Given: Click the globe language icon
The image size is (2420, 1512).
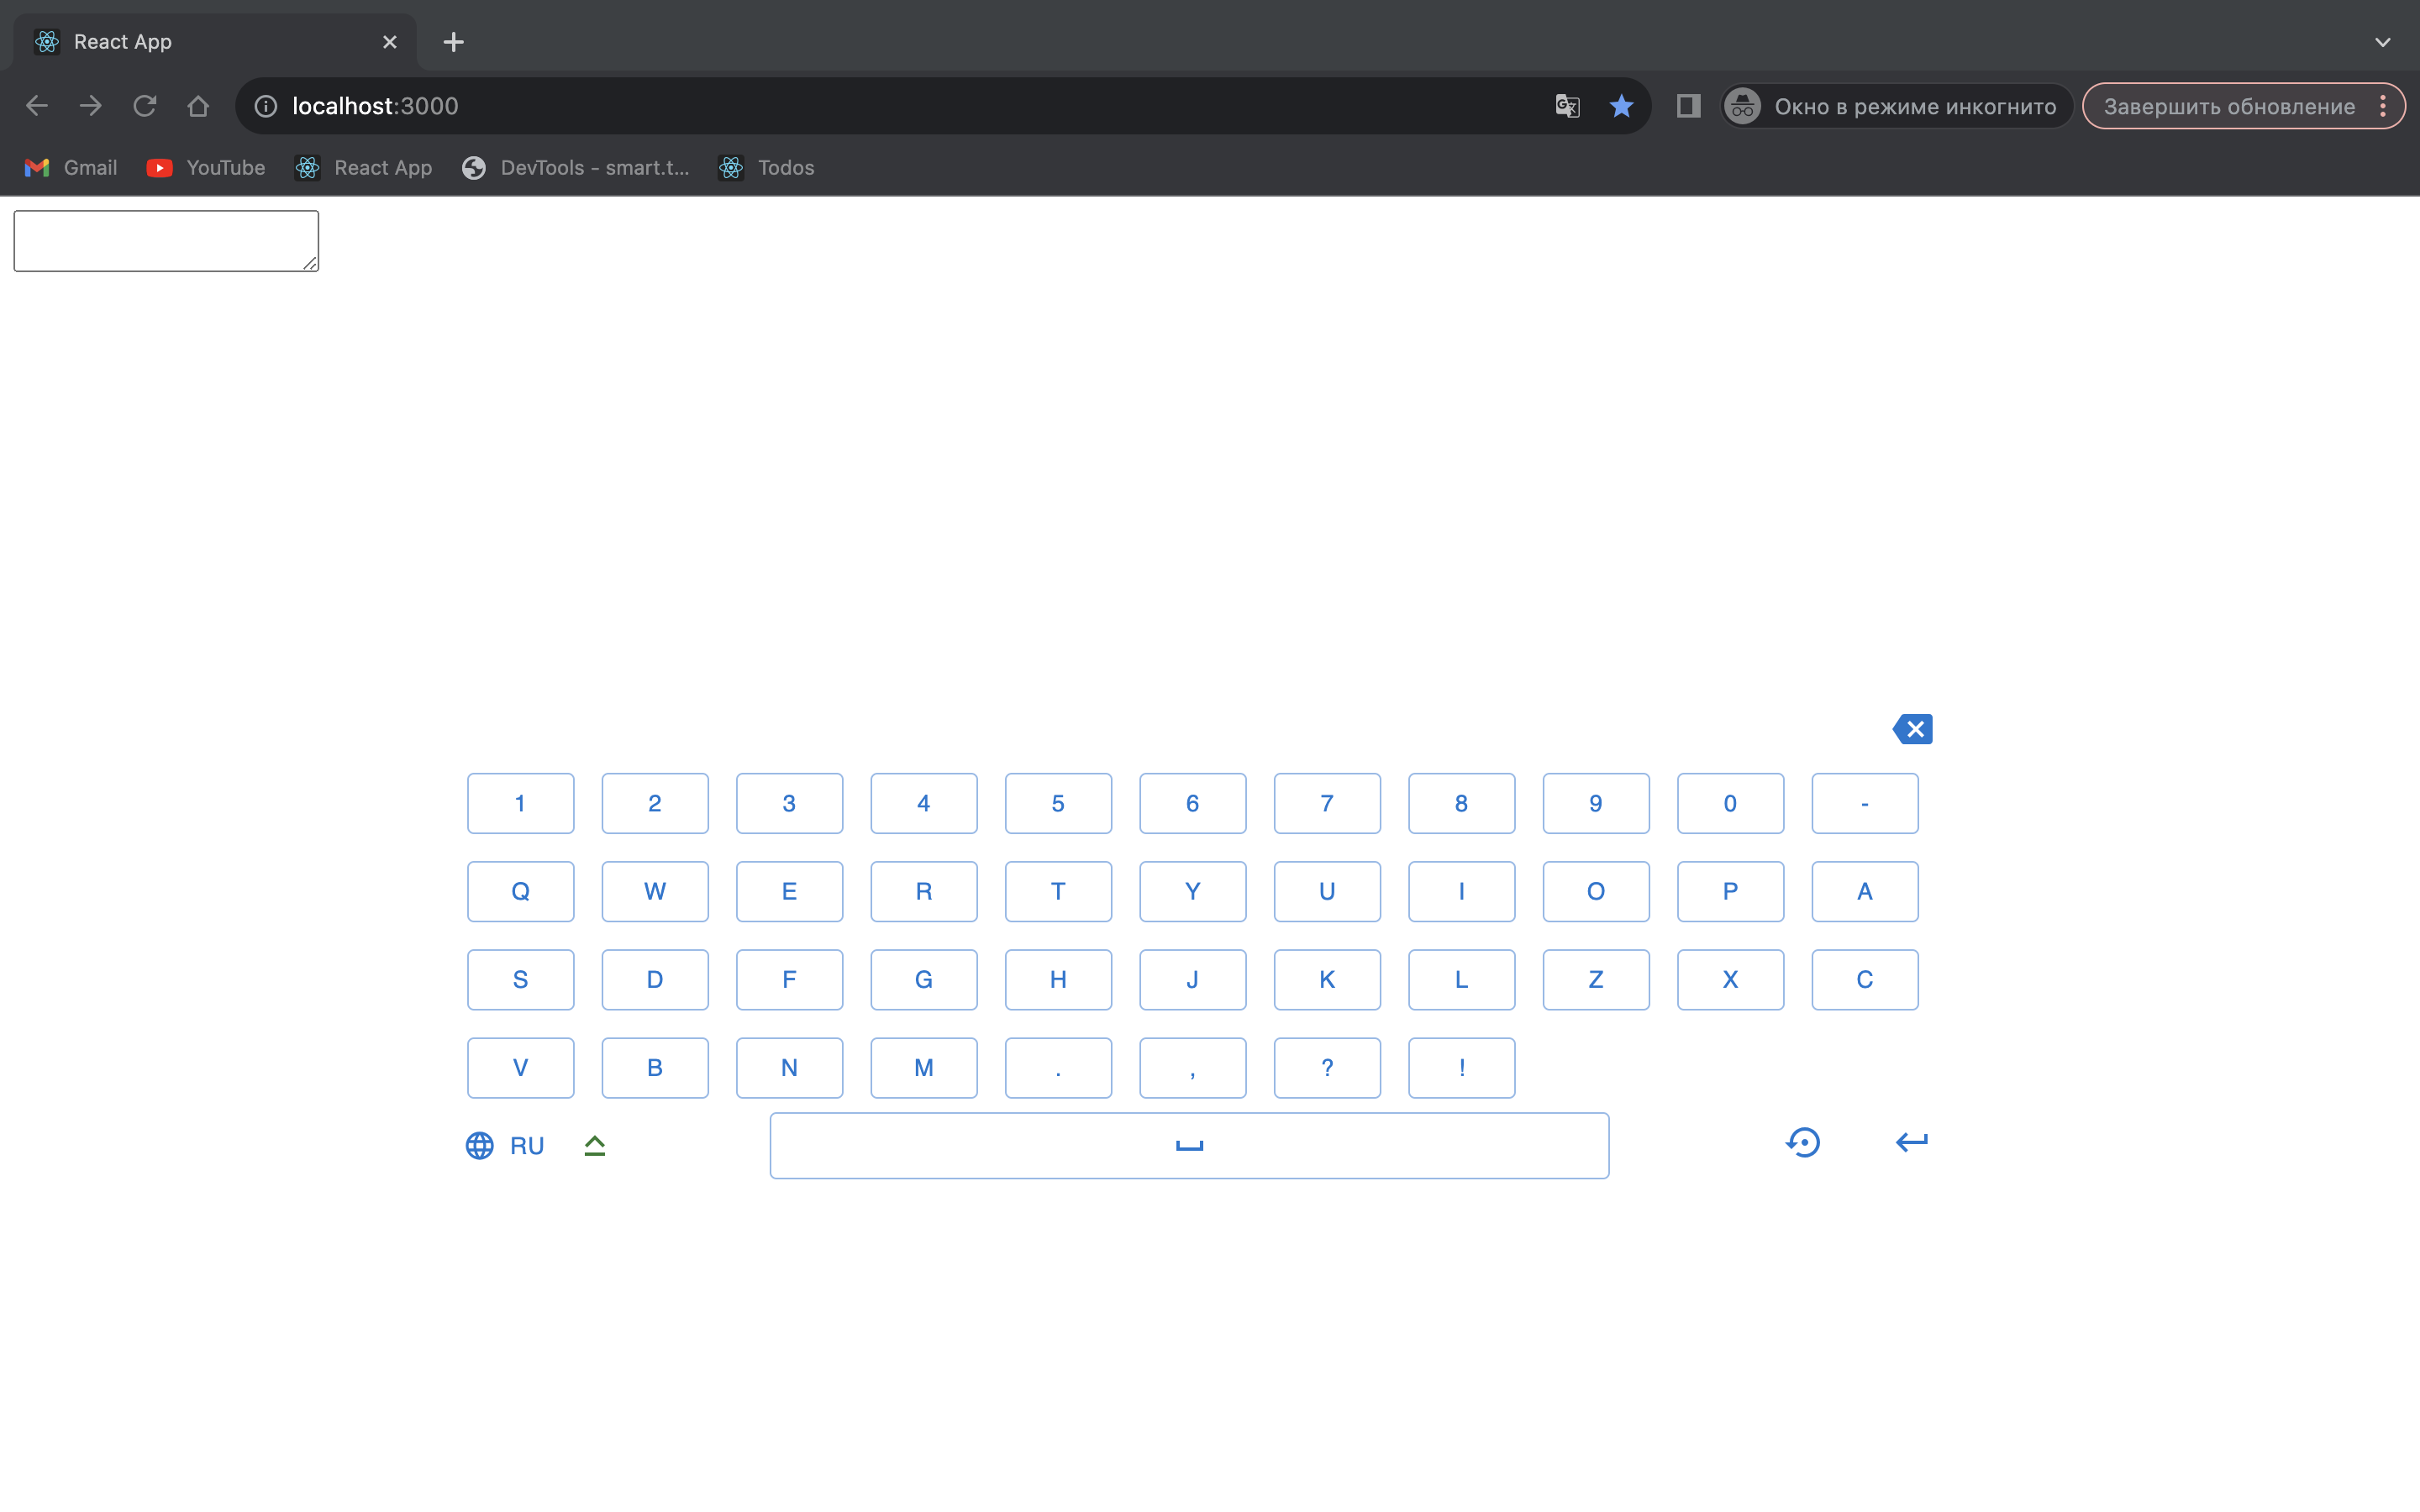Looking at the screenshot, I should (480, 1145).
